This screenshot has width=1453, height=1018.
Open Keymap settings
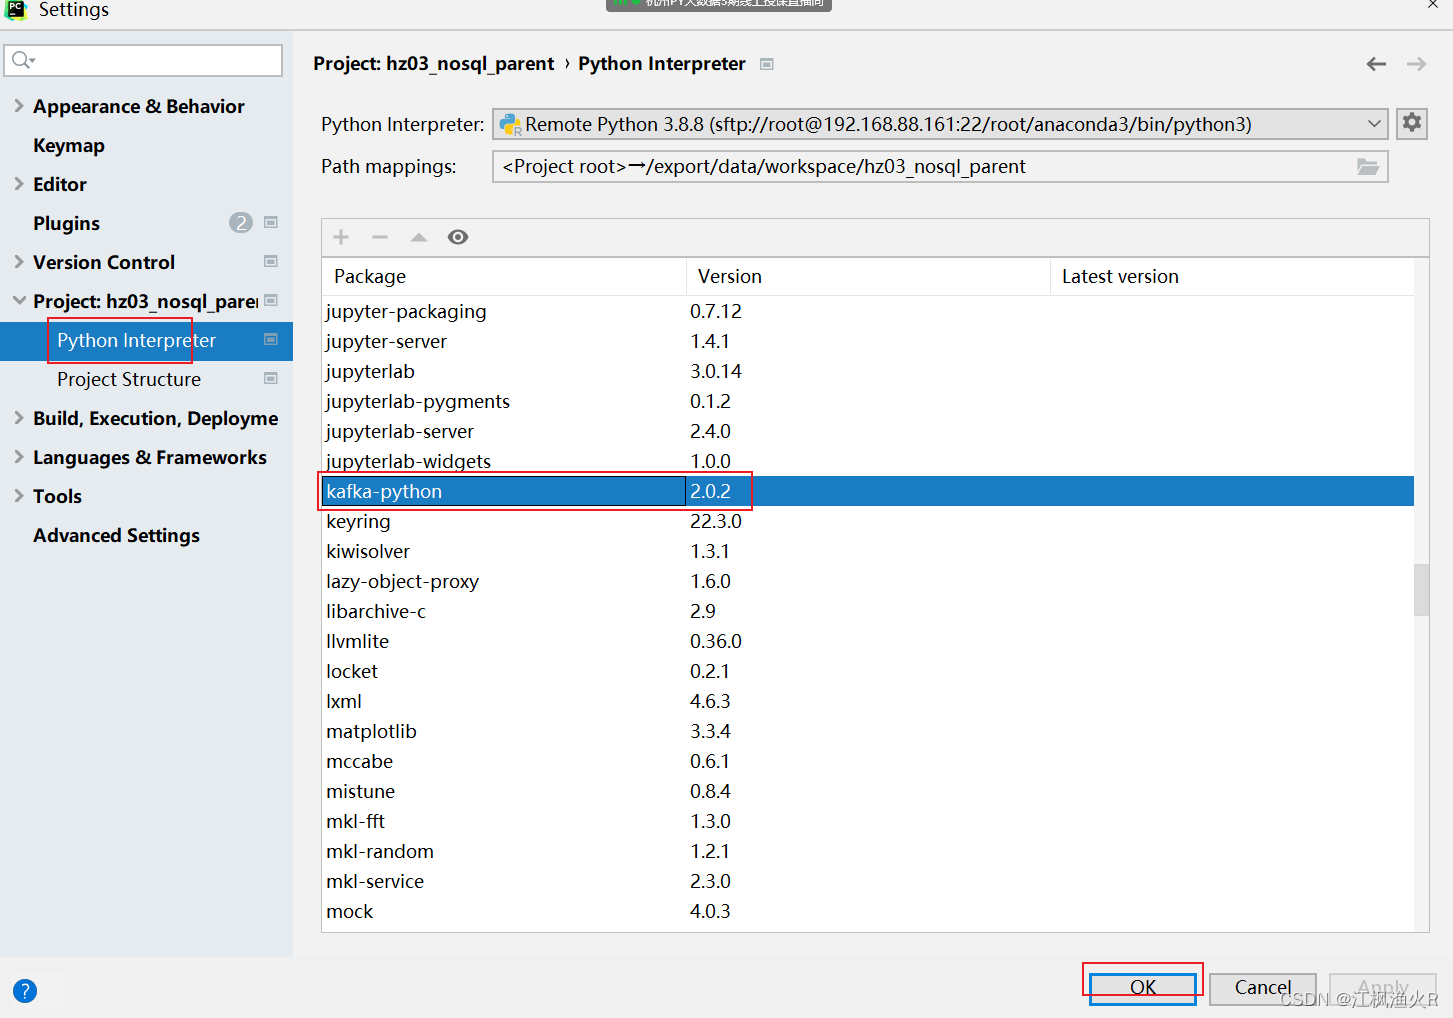click(69, 145)
